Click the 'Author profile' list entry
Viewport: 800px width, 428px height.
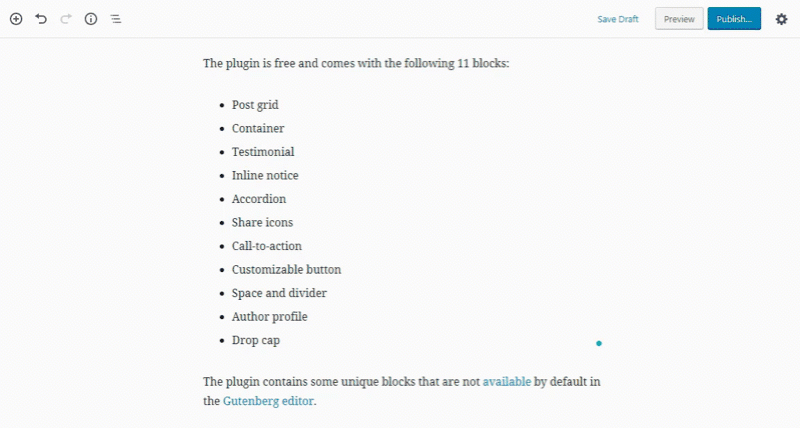click(x=269, y=317)
